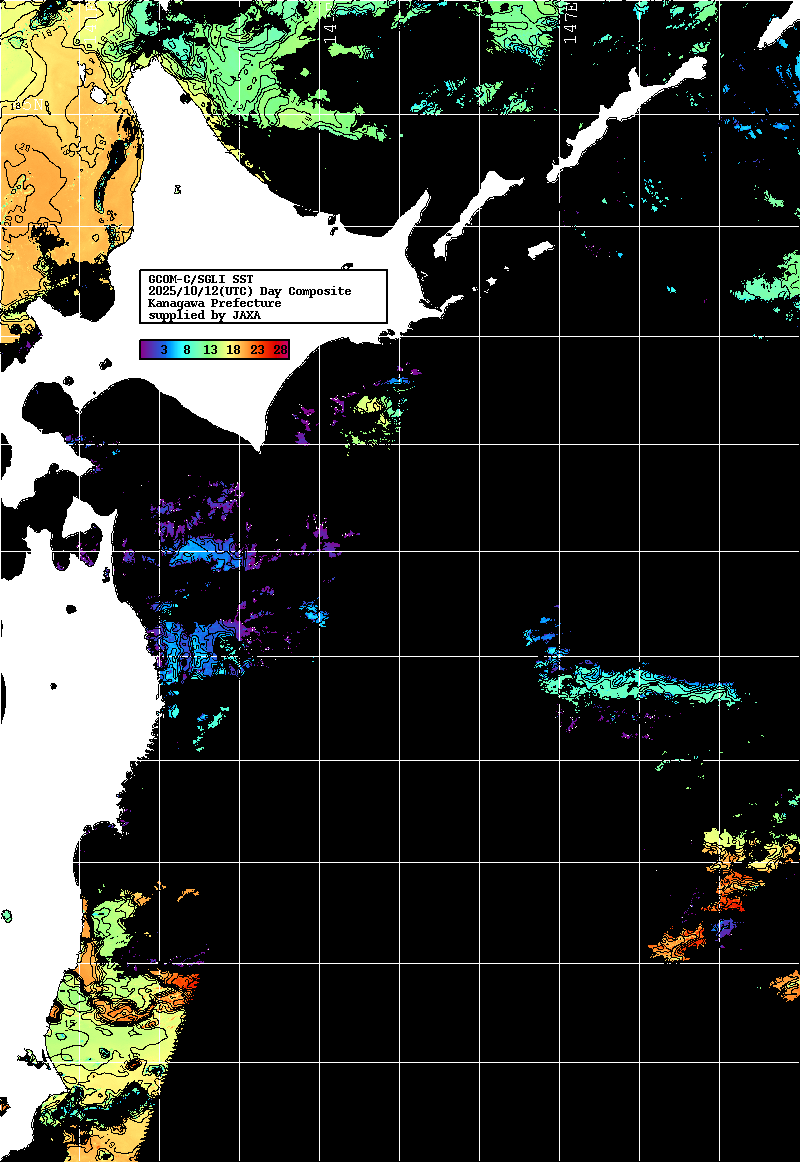This screenshot has height=1162, width=800.
Task: Pick the purple 3 value on color scale
Action: (163, 350)
